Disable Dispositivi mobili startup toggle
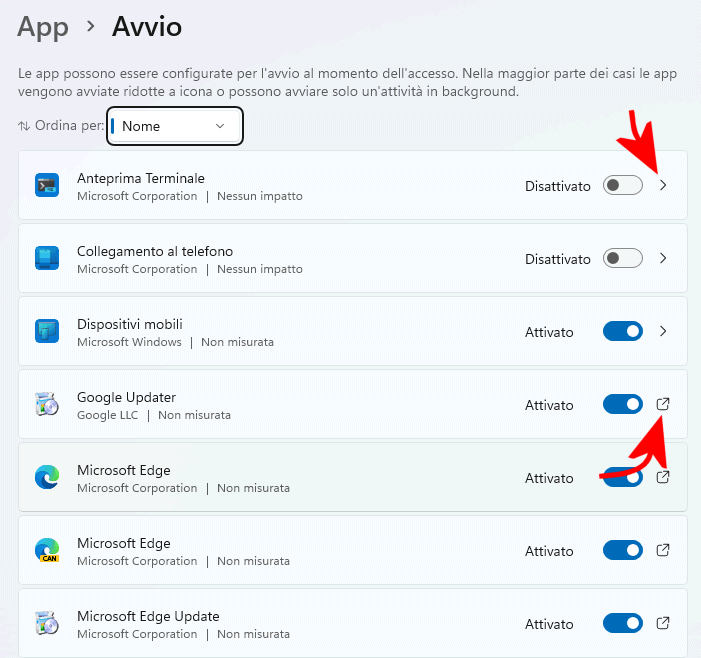Screen dimensions: 701x658 623,331
